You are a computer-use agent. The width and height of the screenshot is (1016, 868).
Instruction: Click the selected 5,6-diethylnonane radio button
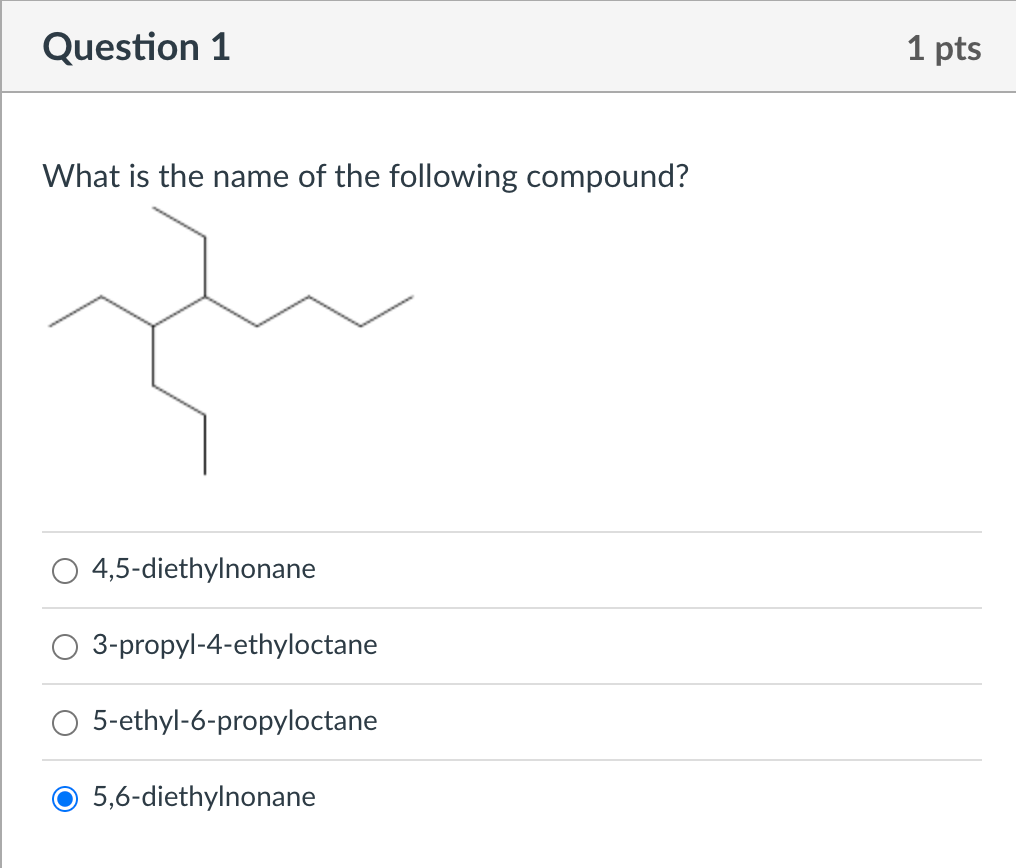(65, 799)
